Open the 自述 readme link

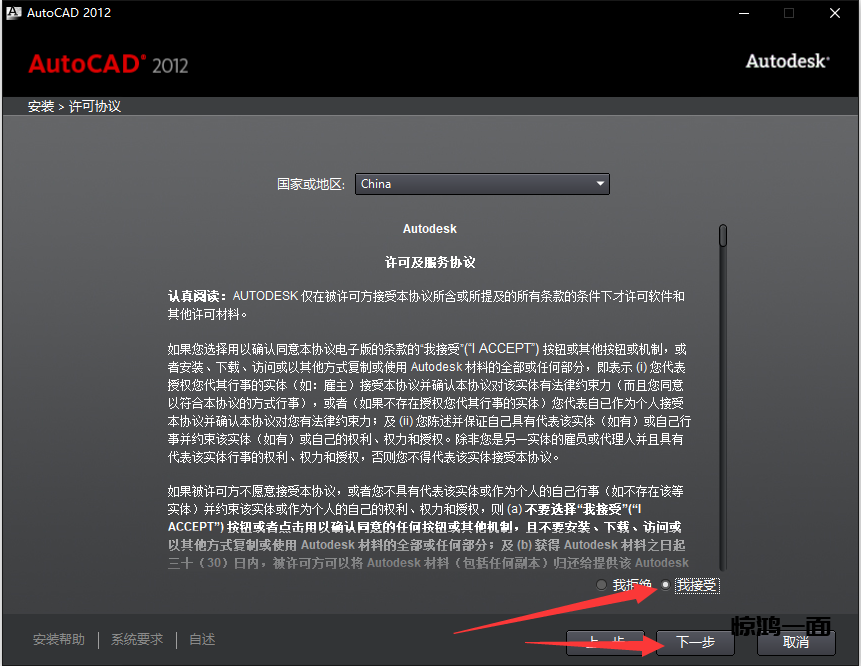(x=202, y=640)
